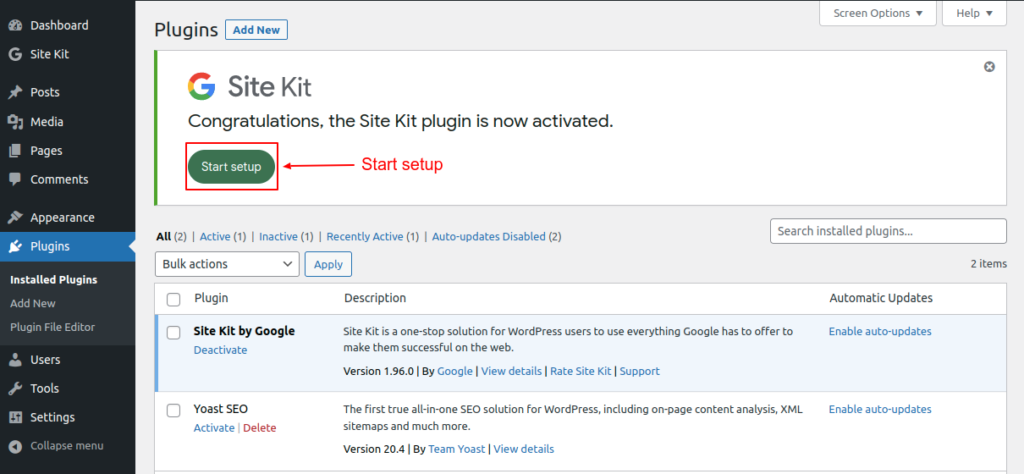Select Add New submenu item in sidebar
Viewport: 1024px width, 474px height.
33,303
